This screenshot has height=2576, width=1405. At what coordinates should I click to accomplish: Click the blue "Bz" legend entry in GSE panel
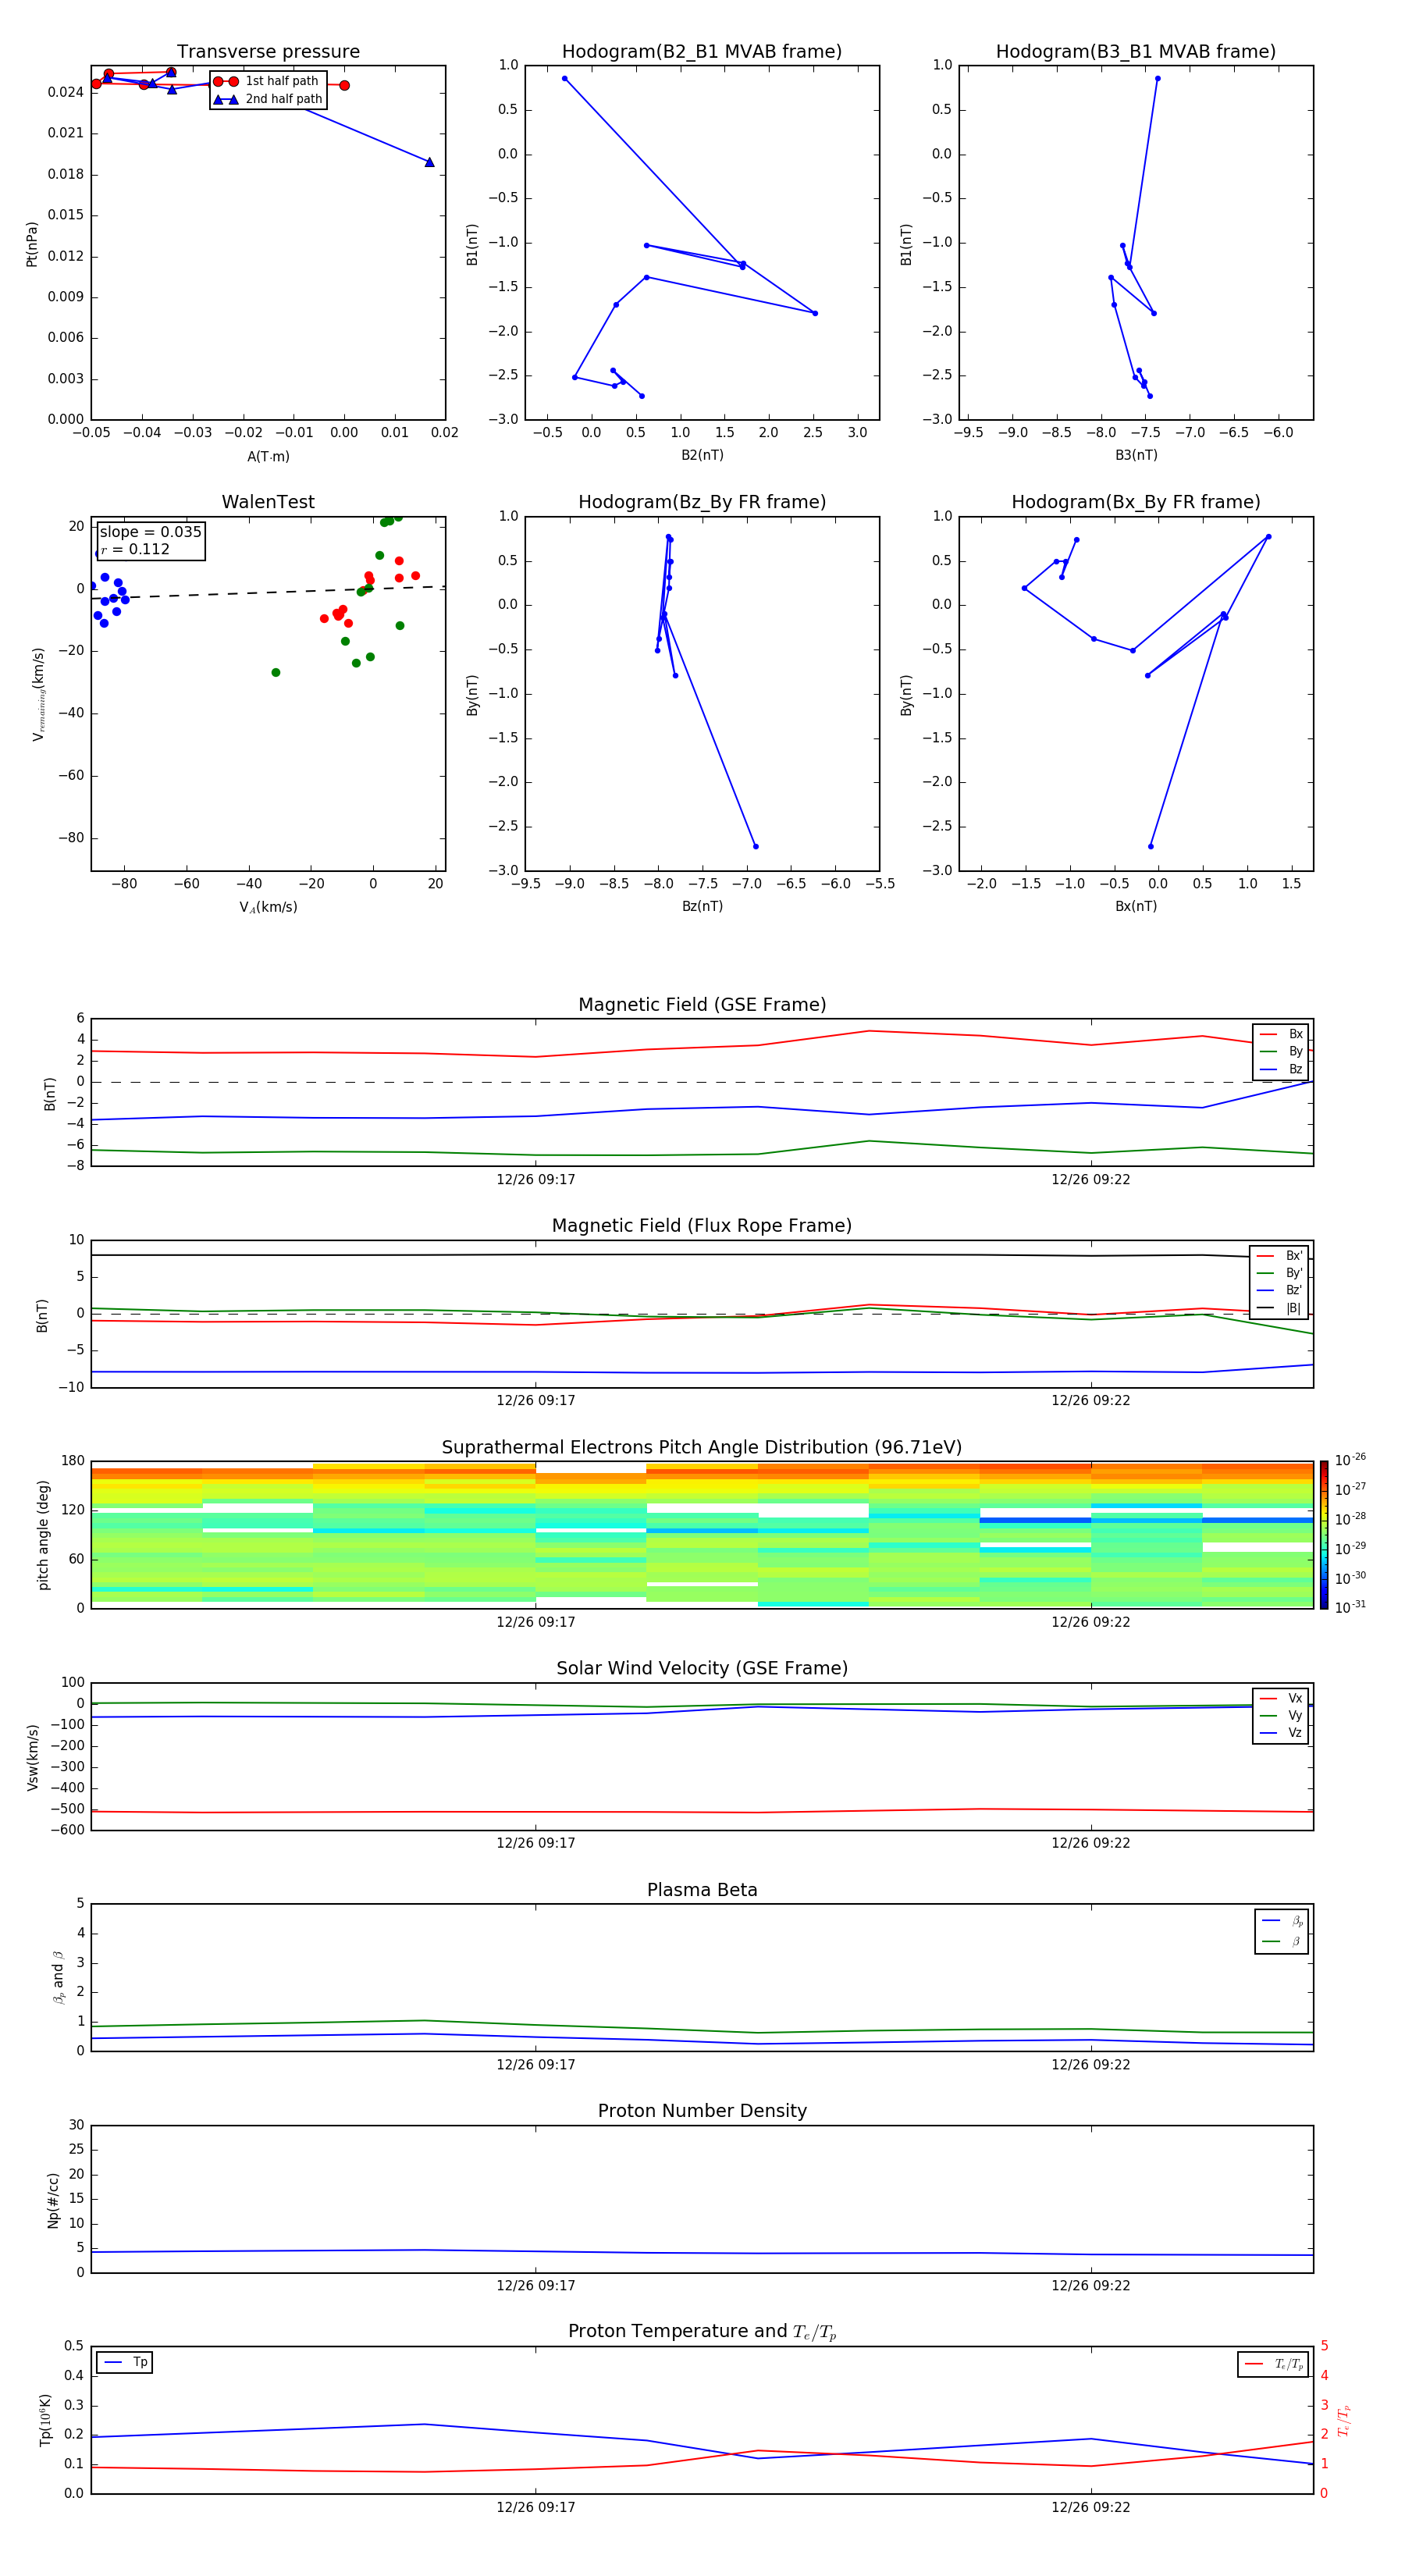pos(1281,1070)
